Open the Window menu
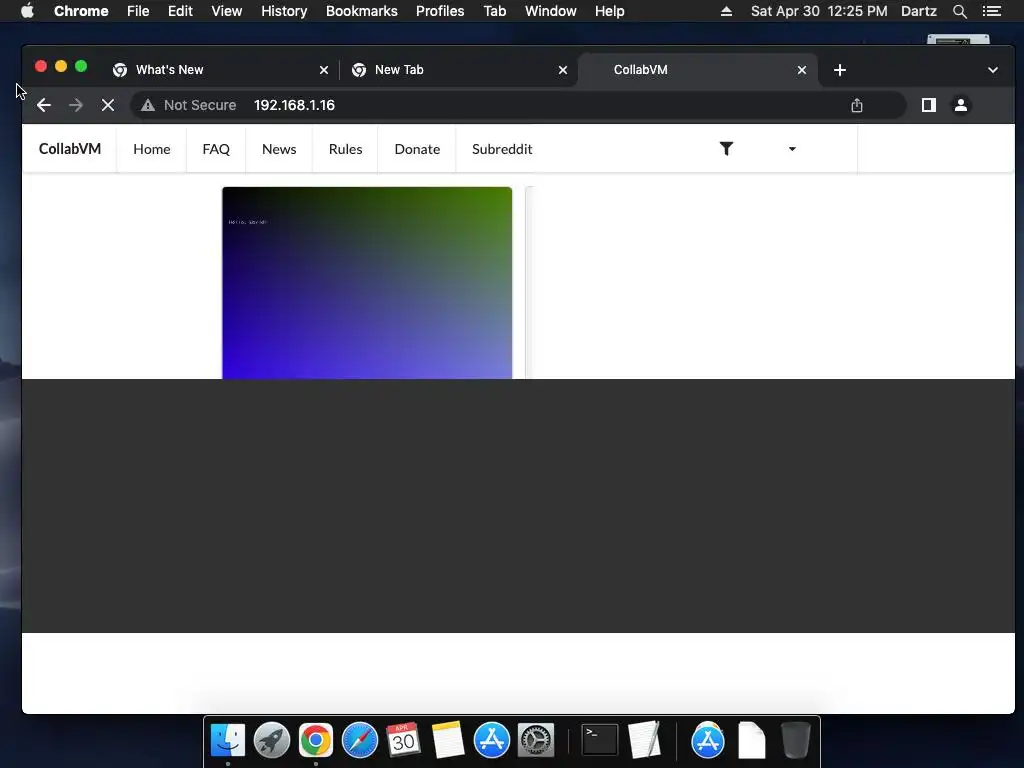 (x=551, y=11)
